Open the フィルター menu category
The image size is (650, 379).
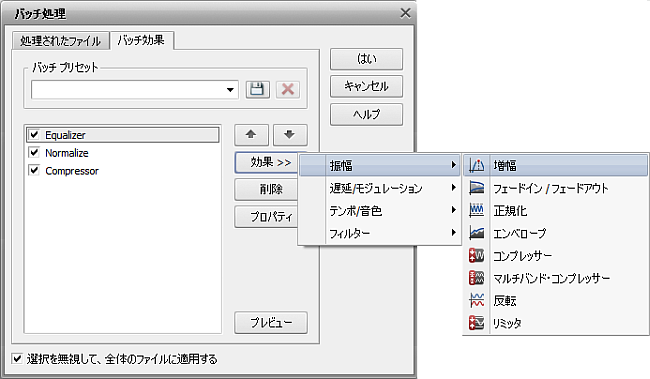coord(380,233)
